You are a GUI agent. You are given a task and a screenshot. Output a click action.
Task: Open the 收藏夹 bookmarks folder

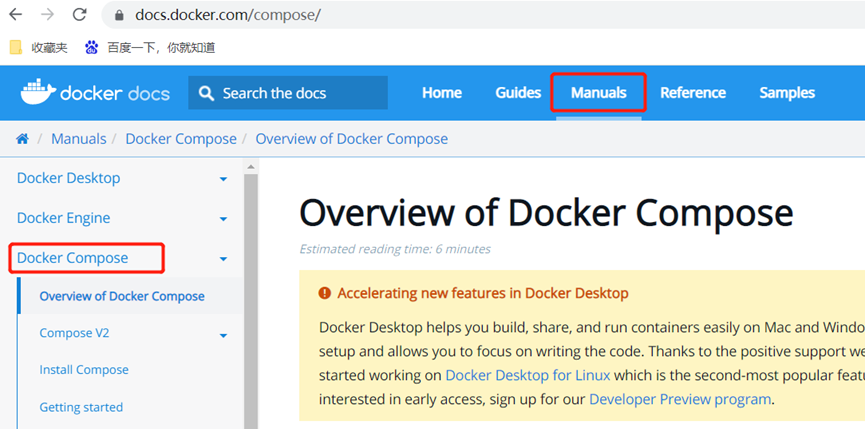click(39, 47)
